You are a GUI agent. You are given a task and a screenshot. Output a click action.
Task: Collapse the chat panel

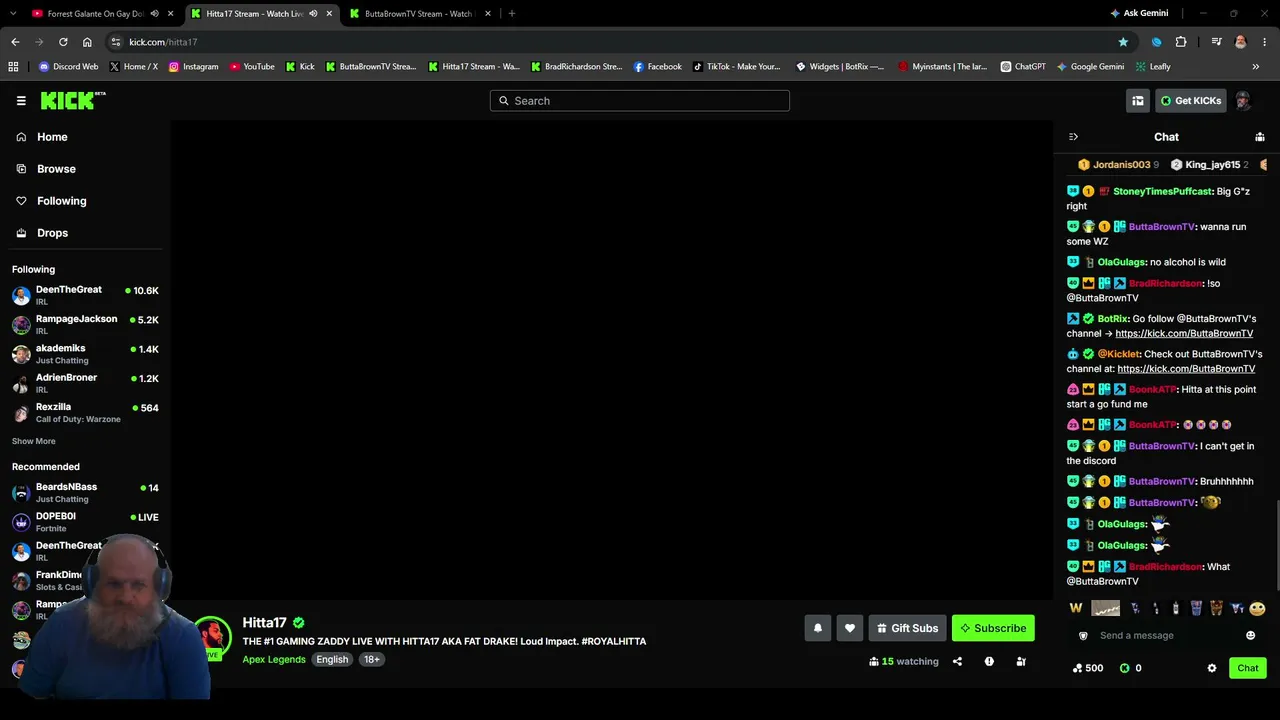[x=1073, y=137]
